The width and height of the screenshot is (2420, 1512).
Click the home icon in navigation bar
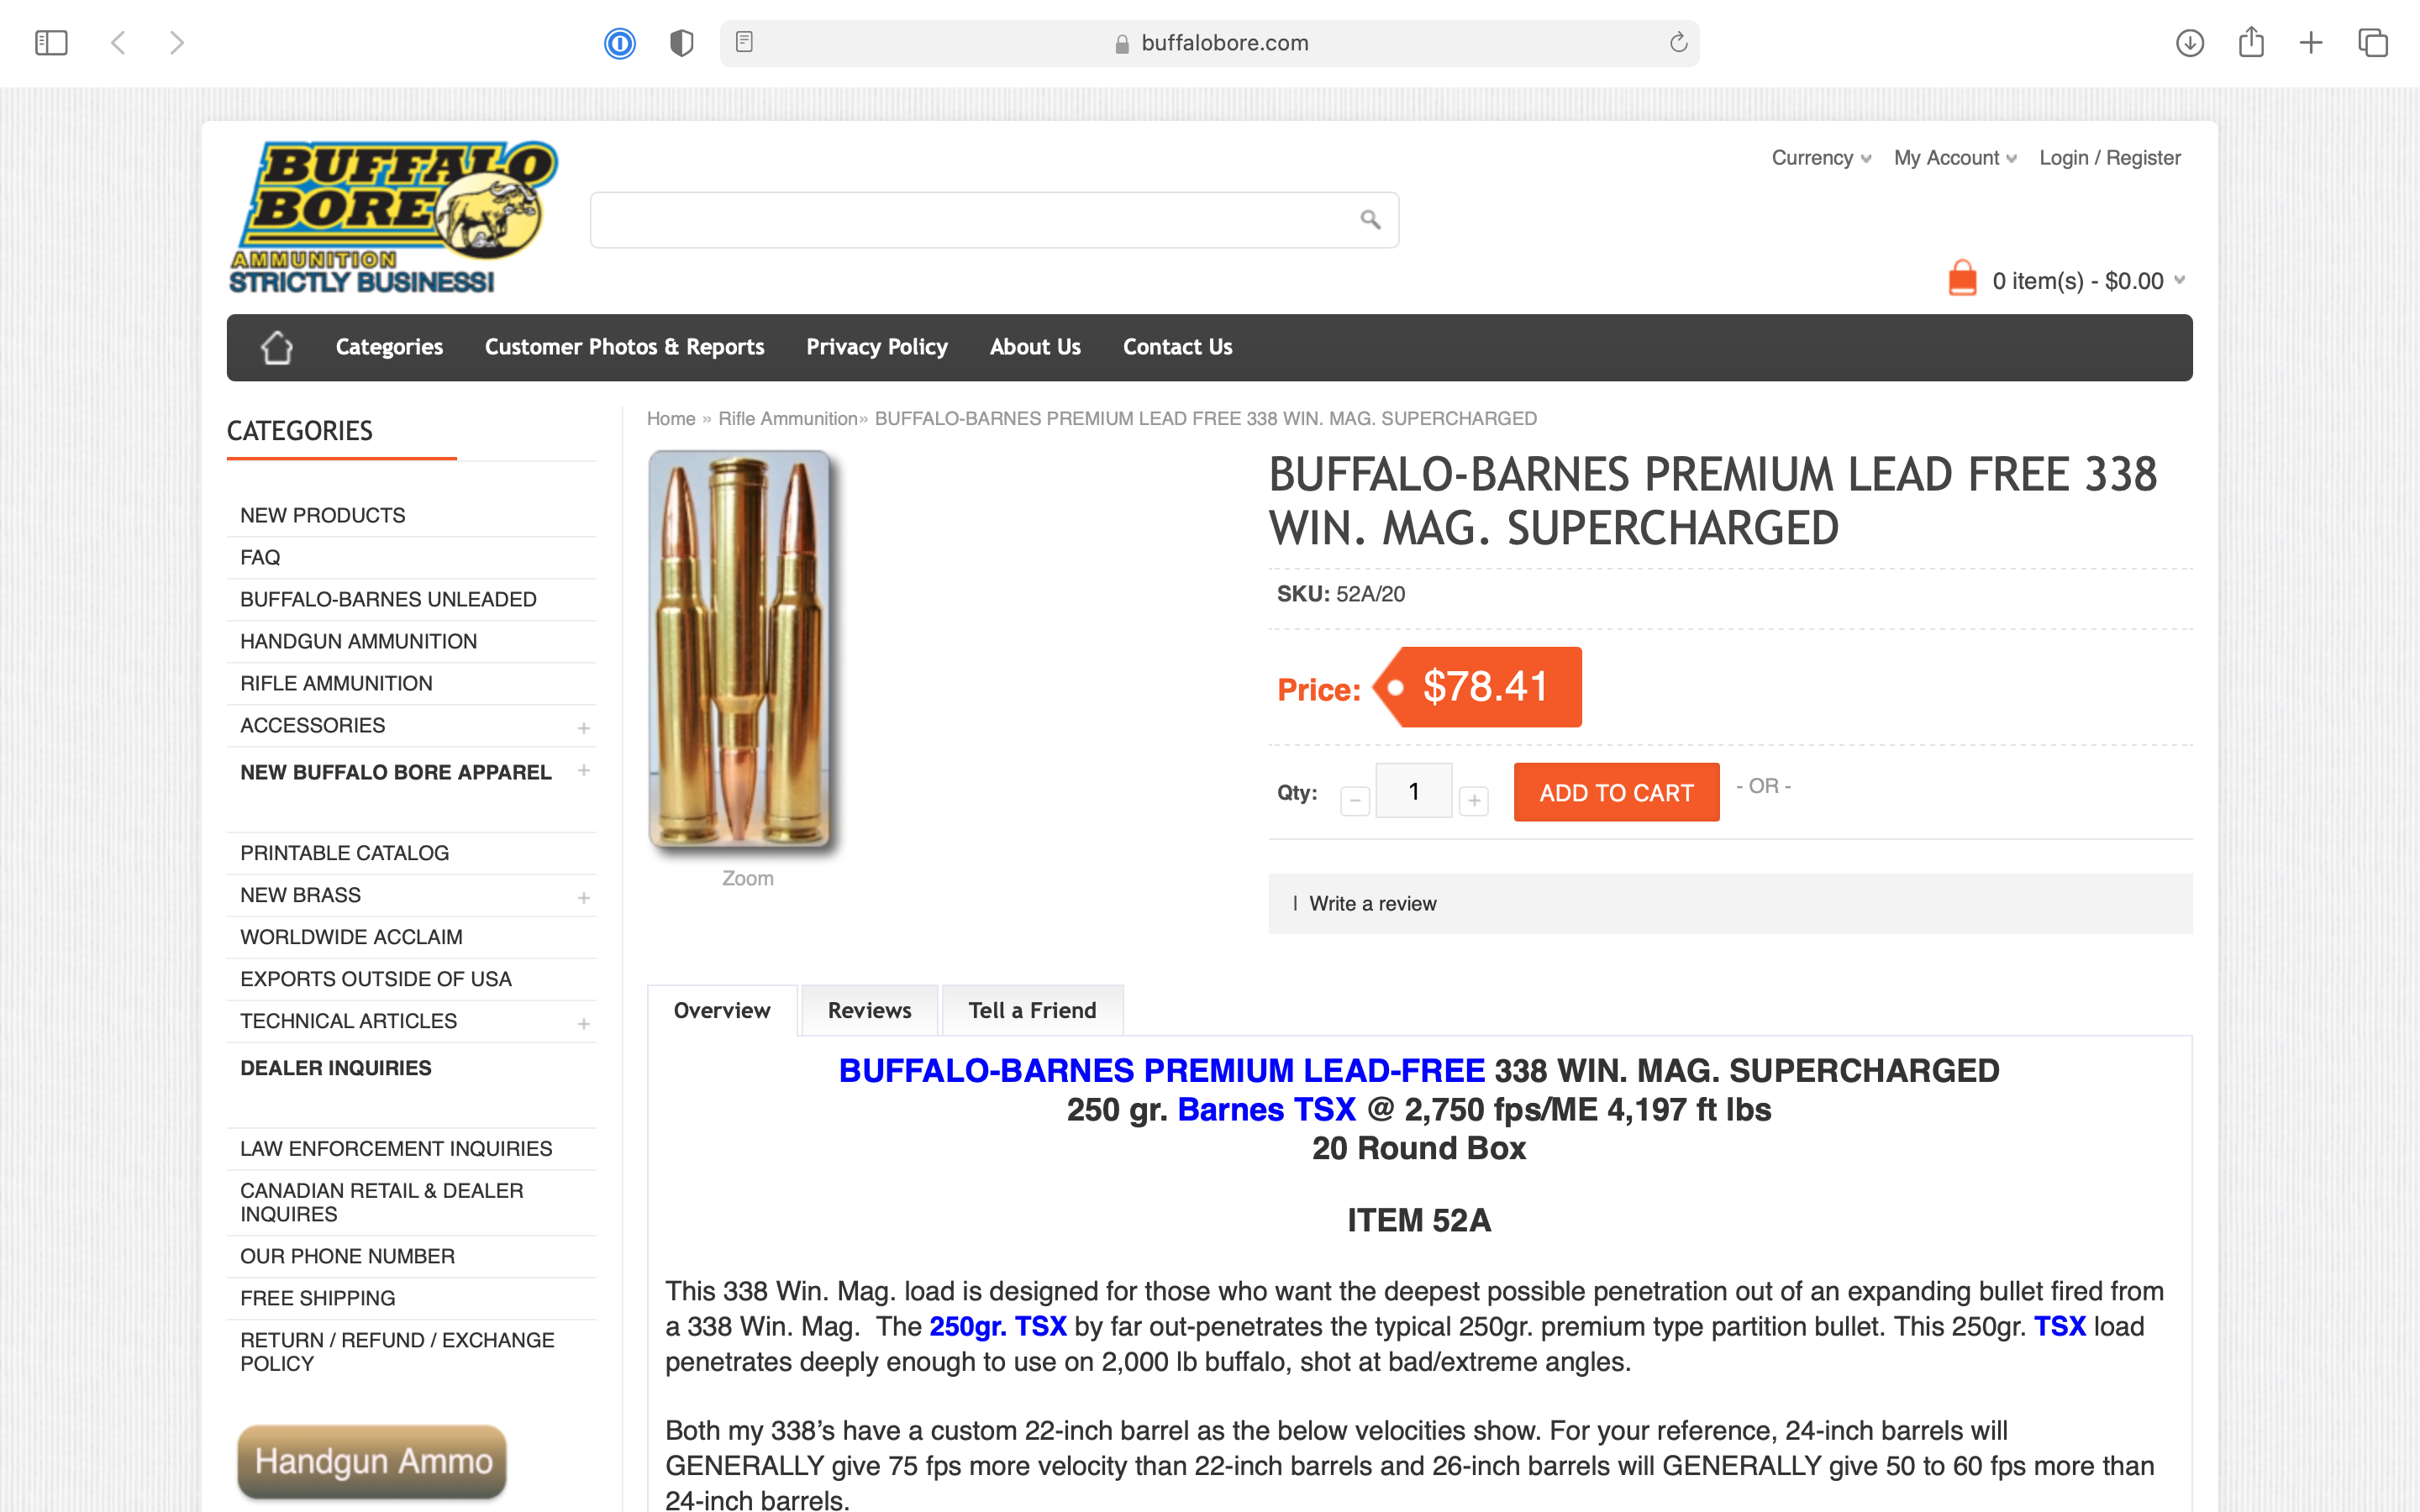click(x=277, y=347)
